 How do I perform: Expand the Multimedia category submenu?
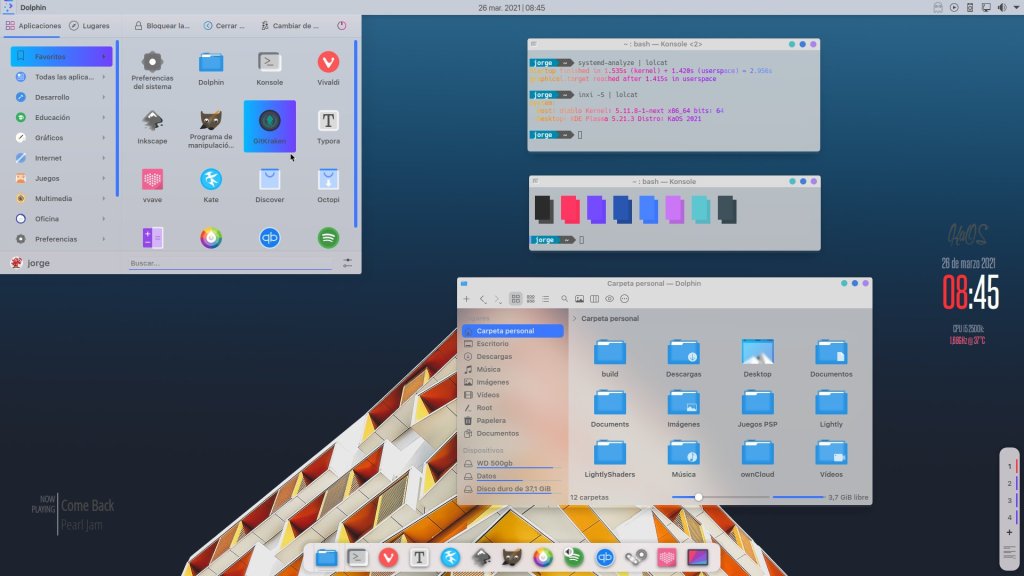click(x=60, y=198)
